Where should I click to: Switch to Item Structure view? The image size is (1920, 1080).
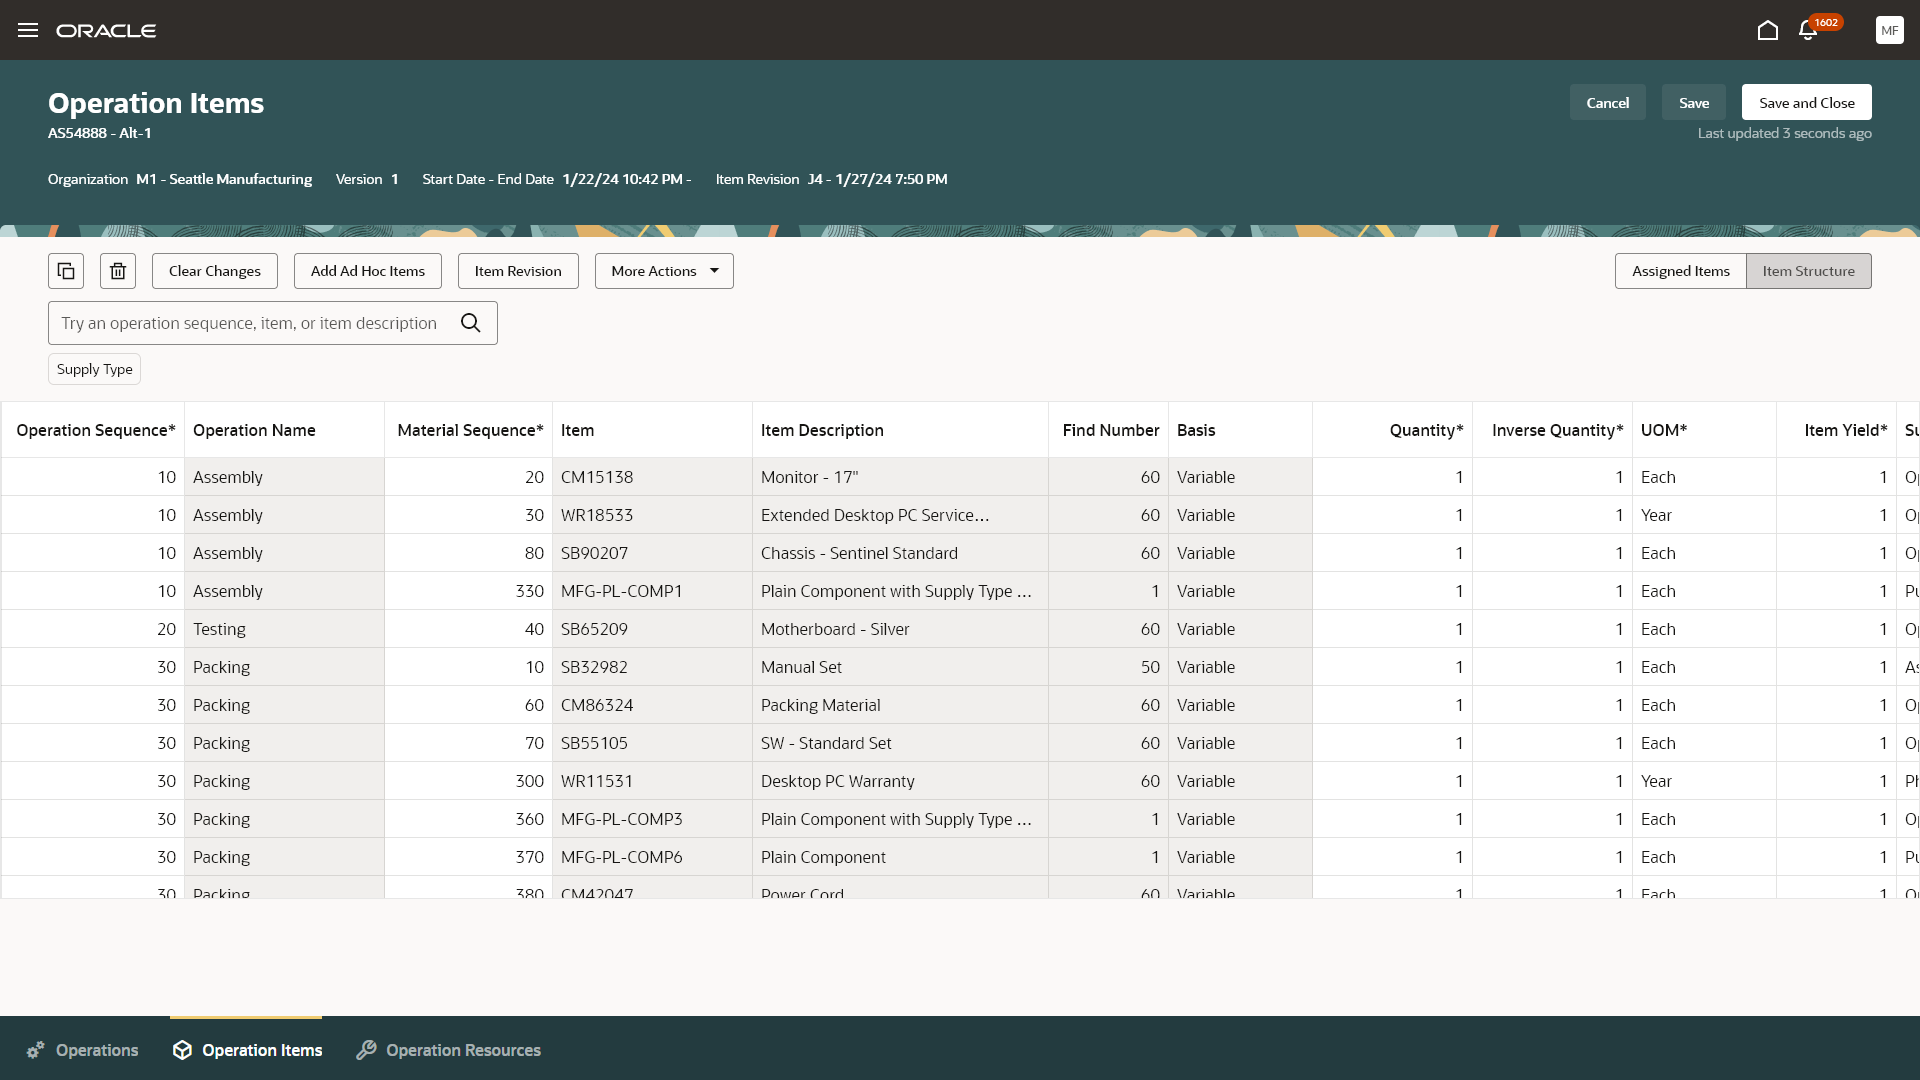tap(1808, 271)
